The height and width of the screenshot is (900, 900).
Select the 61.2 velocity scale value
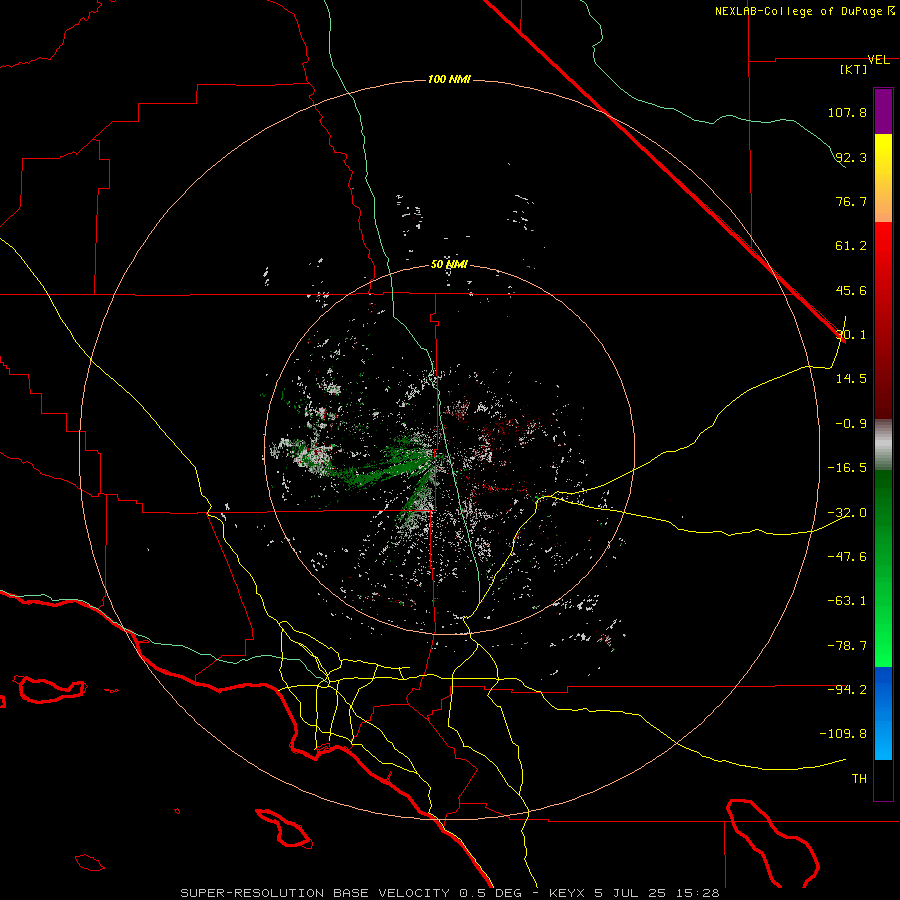click(x=851, y=246)
